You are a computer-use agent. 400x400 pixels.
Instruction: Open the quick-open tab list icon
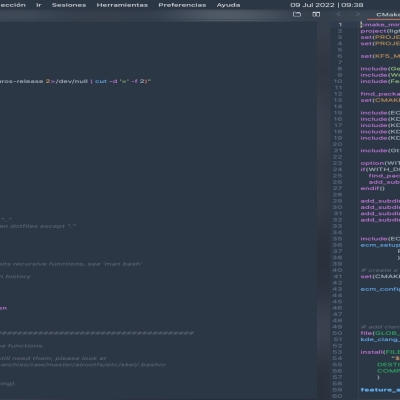(x=297, y=14)
